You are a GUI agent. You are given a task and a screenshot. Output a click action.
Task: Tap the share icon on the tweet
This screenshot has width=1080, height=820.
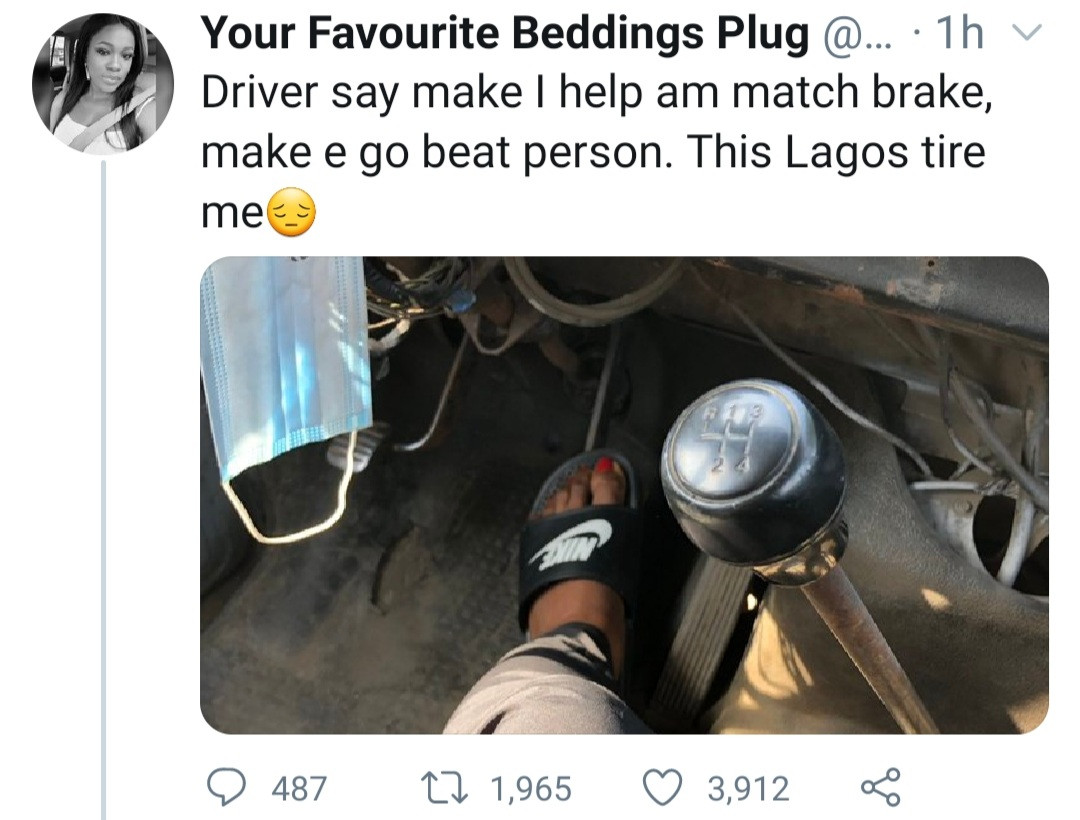coord(879,788)
